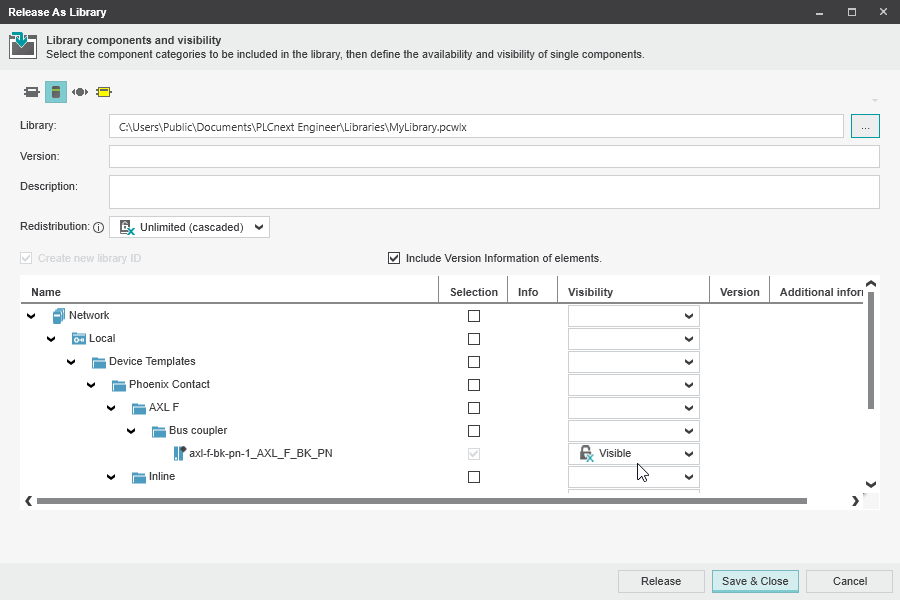Open the Visibility dropdown showing Visible
900x600 pixels.
(x=634, y=454)
